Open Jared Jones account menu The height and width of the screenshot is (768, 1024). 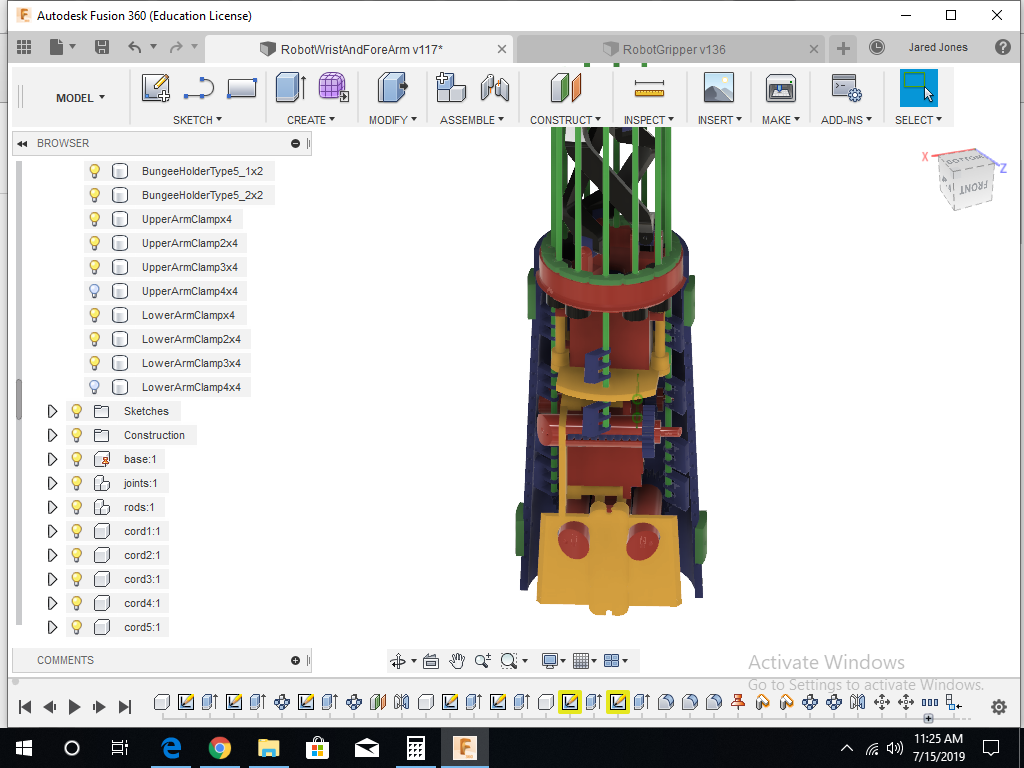pos(938,47)
